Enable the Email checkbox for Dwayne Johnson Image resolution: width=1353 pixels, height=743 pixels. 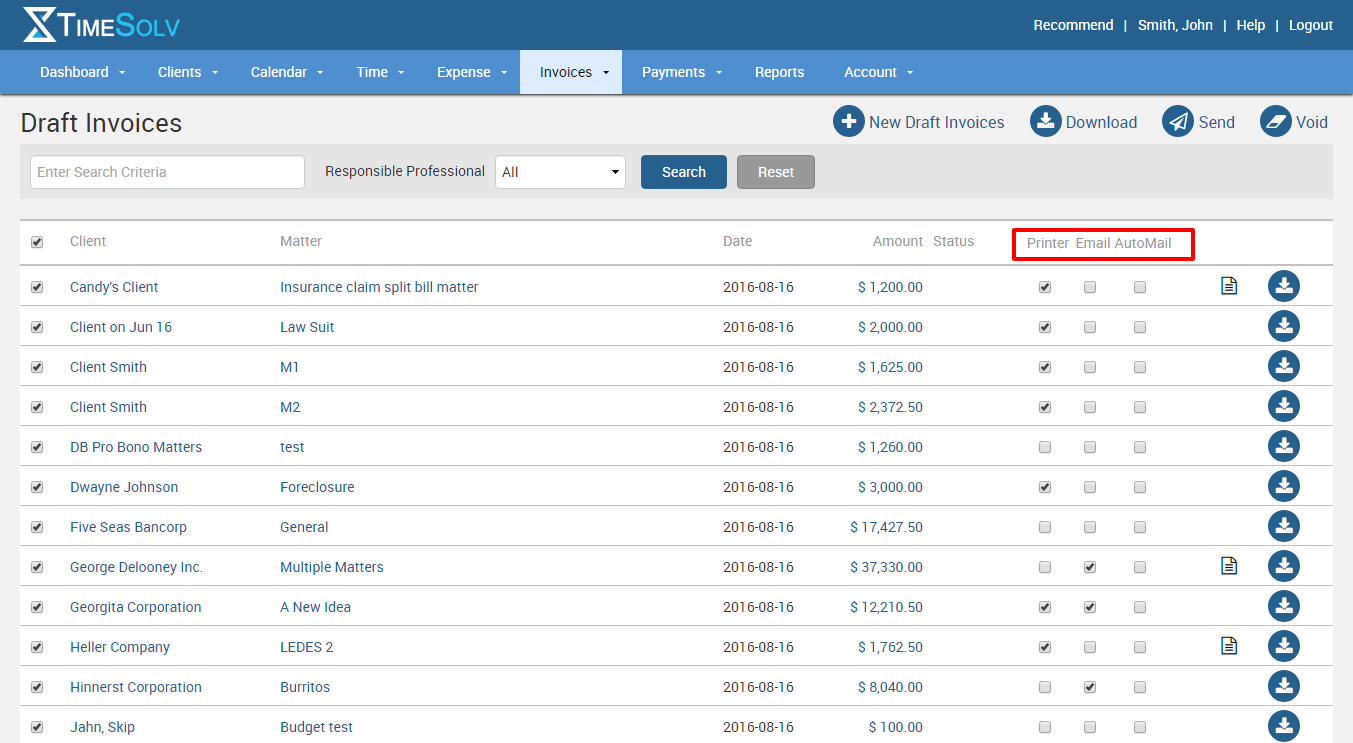coord(1090,487)
